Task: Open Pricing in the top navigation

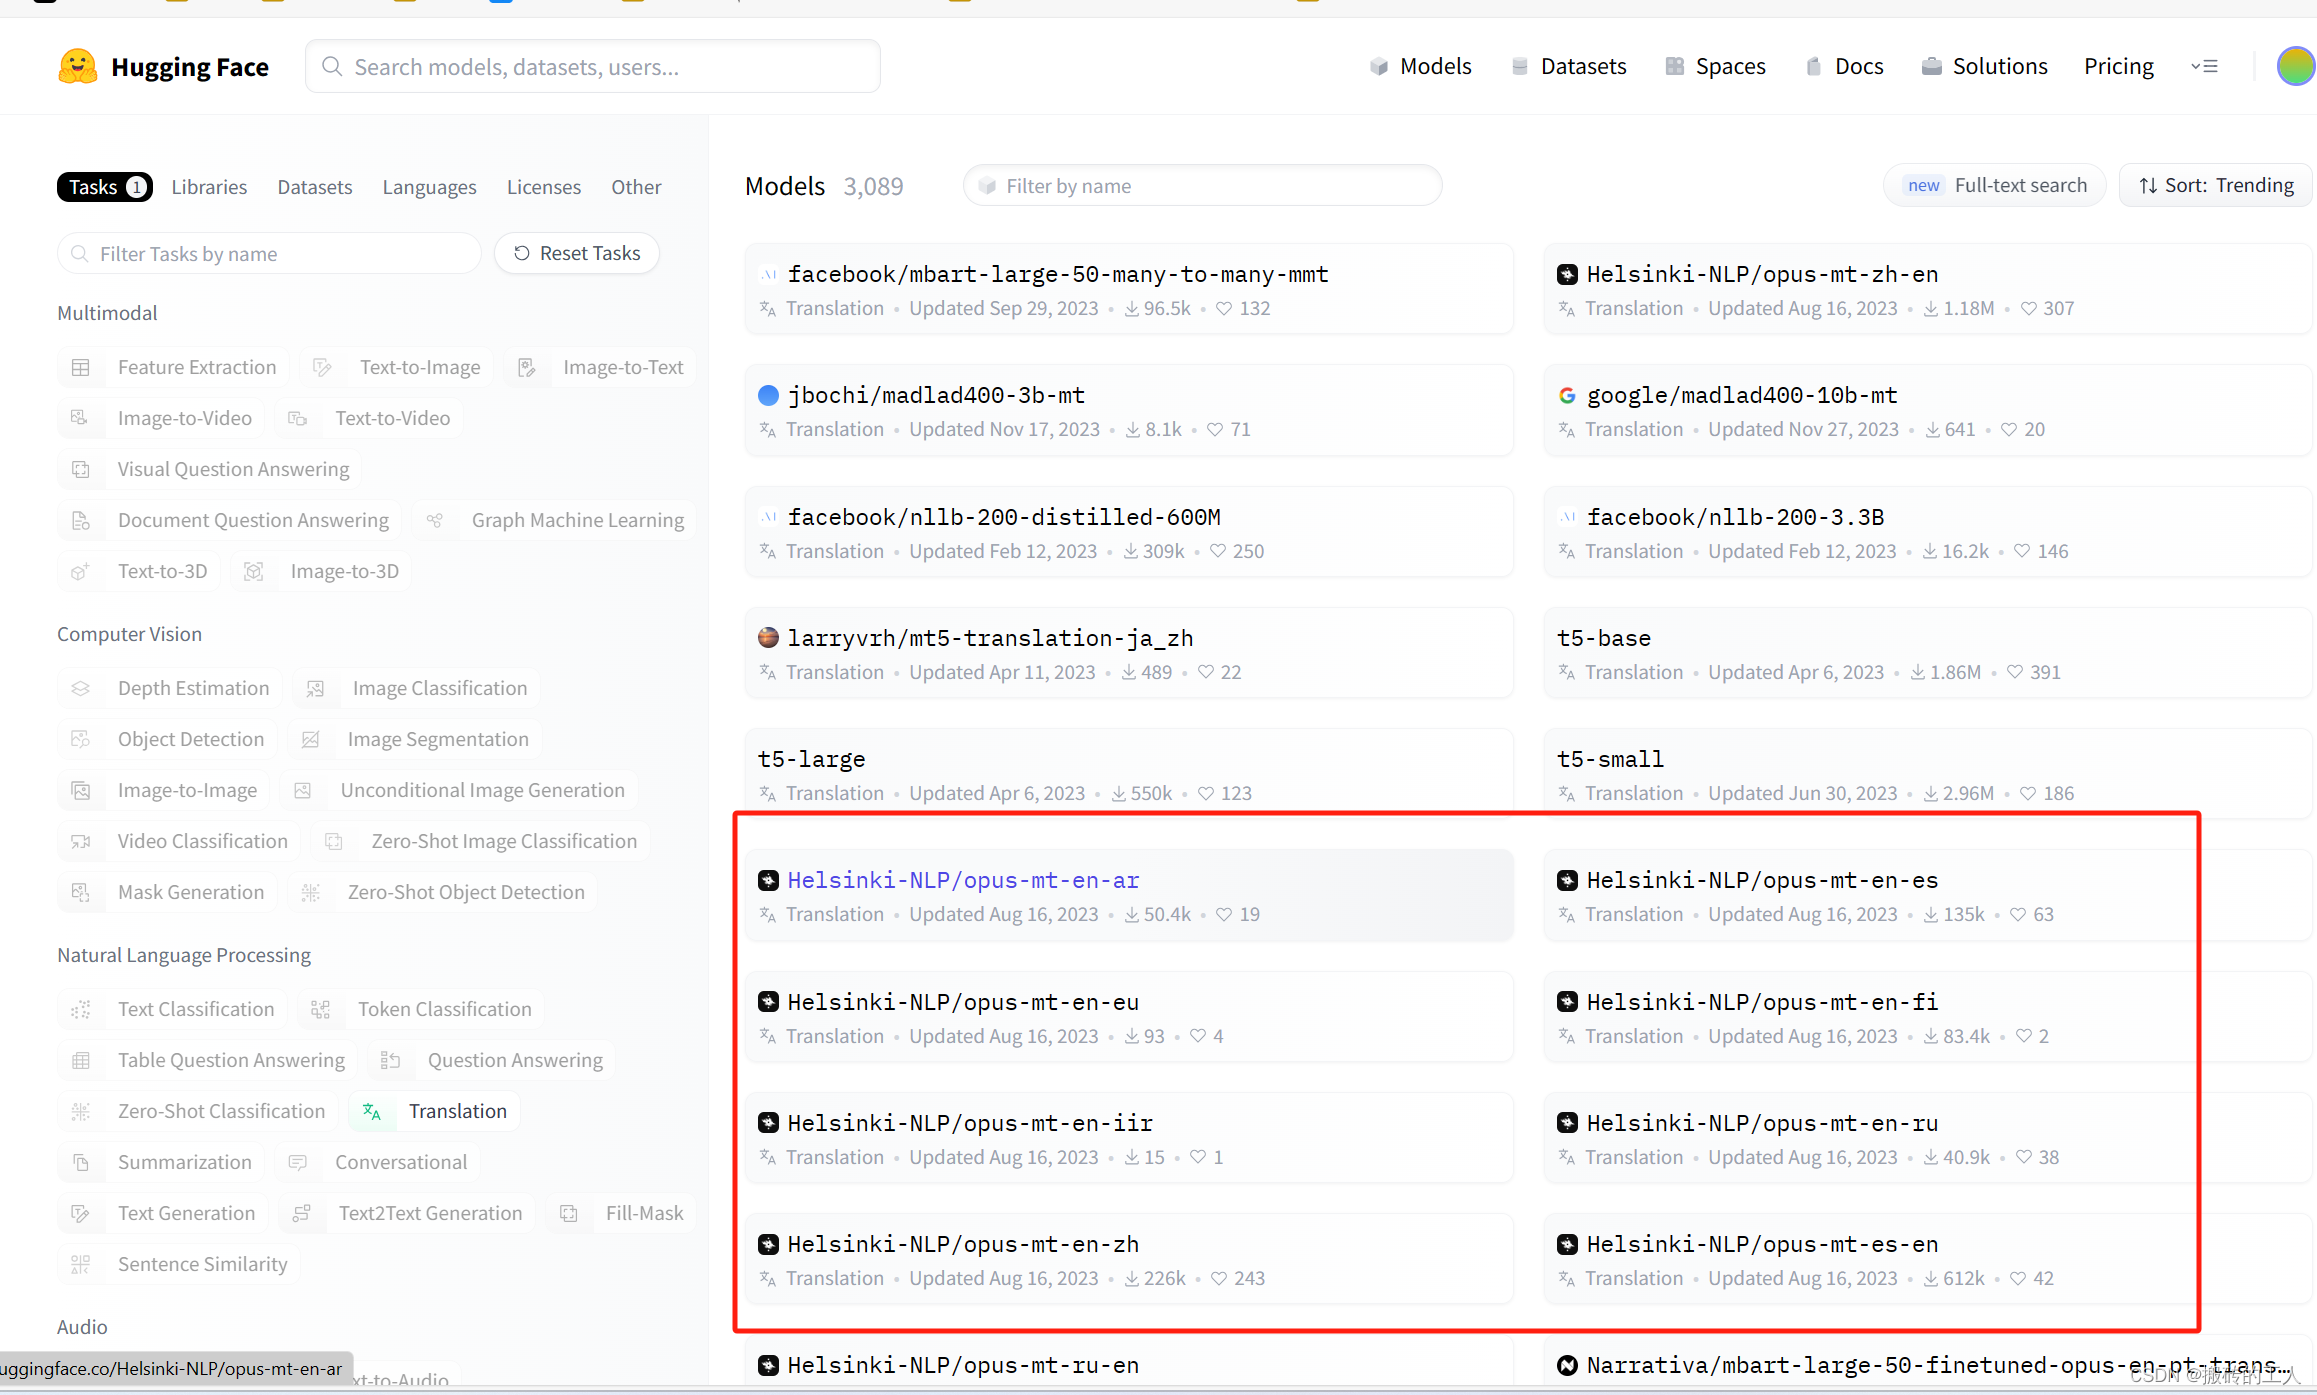Action: (x=2118, y=67)
